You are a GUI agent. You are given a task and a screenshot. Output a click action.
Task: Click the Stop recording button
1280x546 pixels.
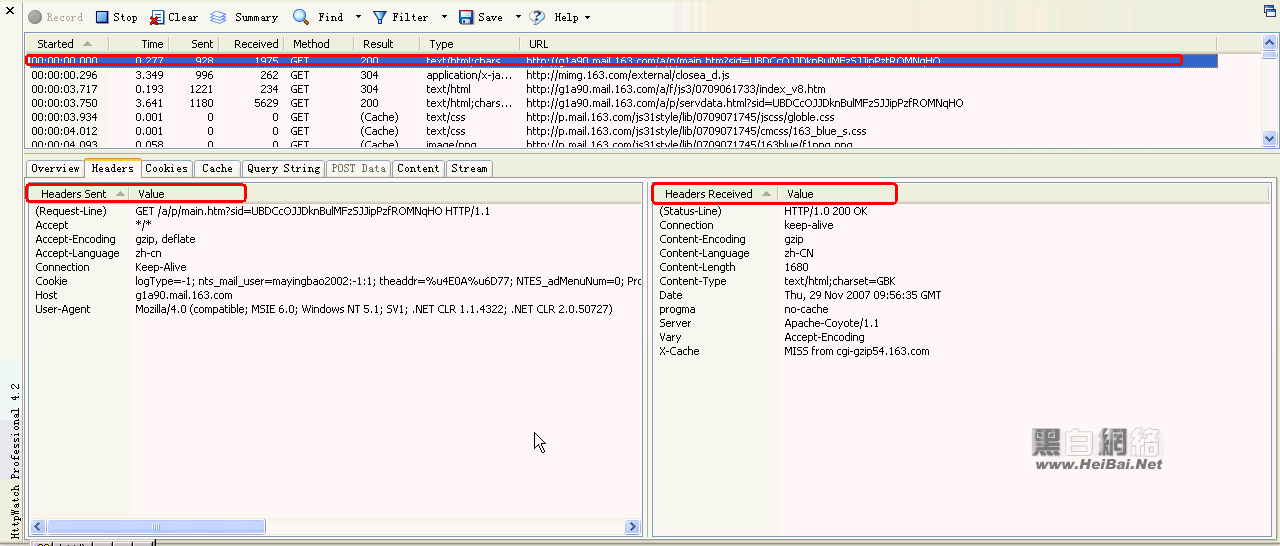pos(117,17)
